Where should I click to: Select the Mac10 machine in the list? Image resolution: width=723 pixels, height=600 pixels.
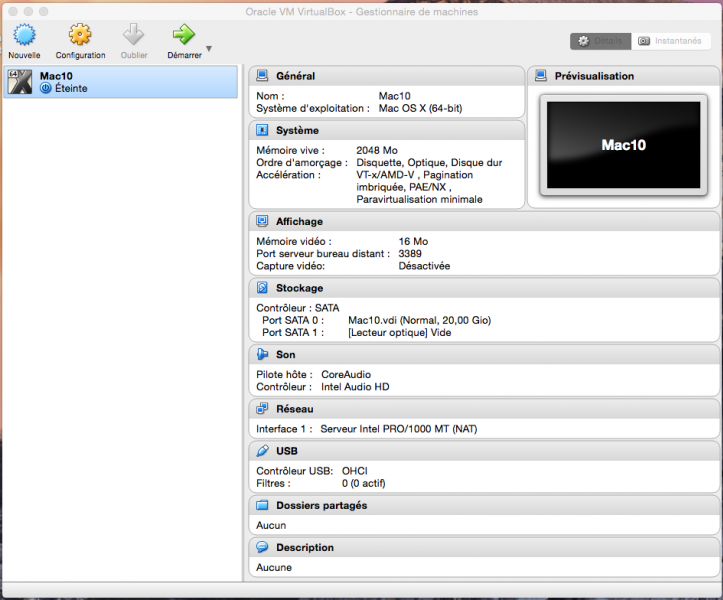[x=120, y=82]
